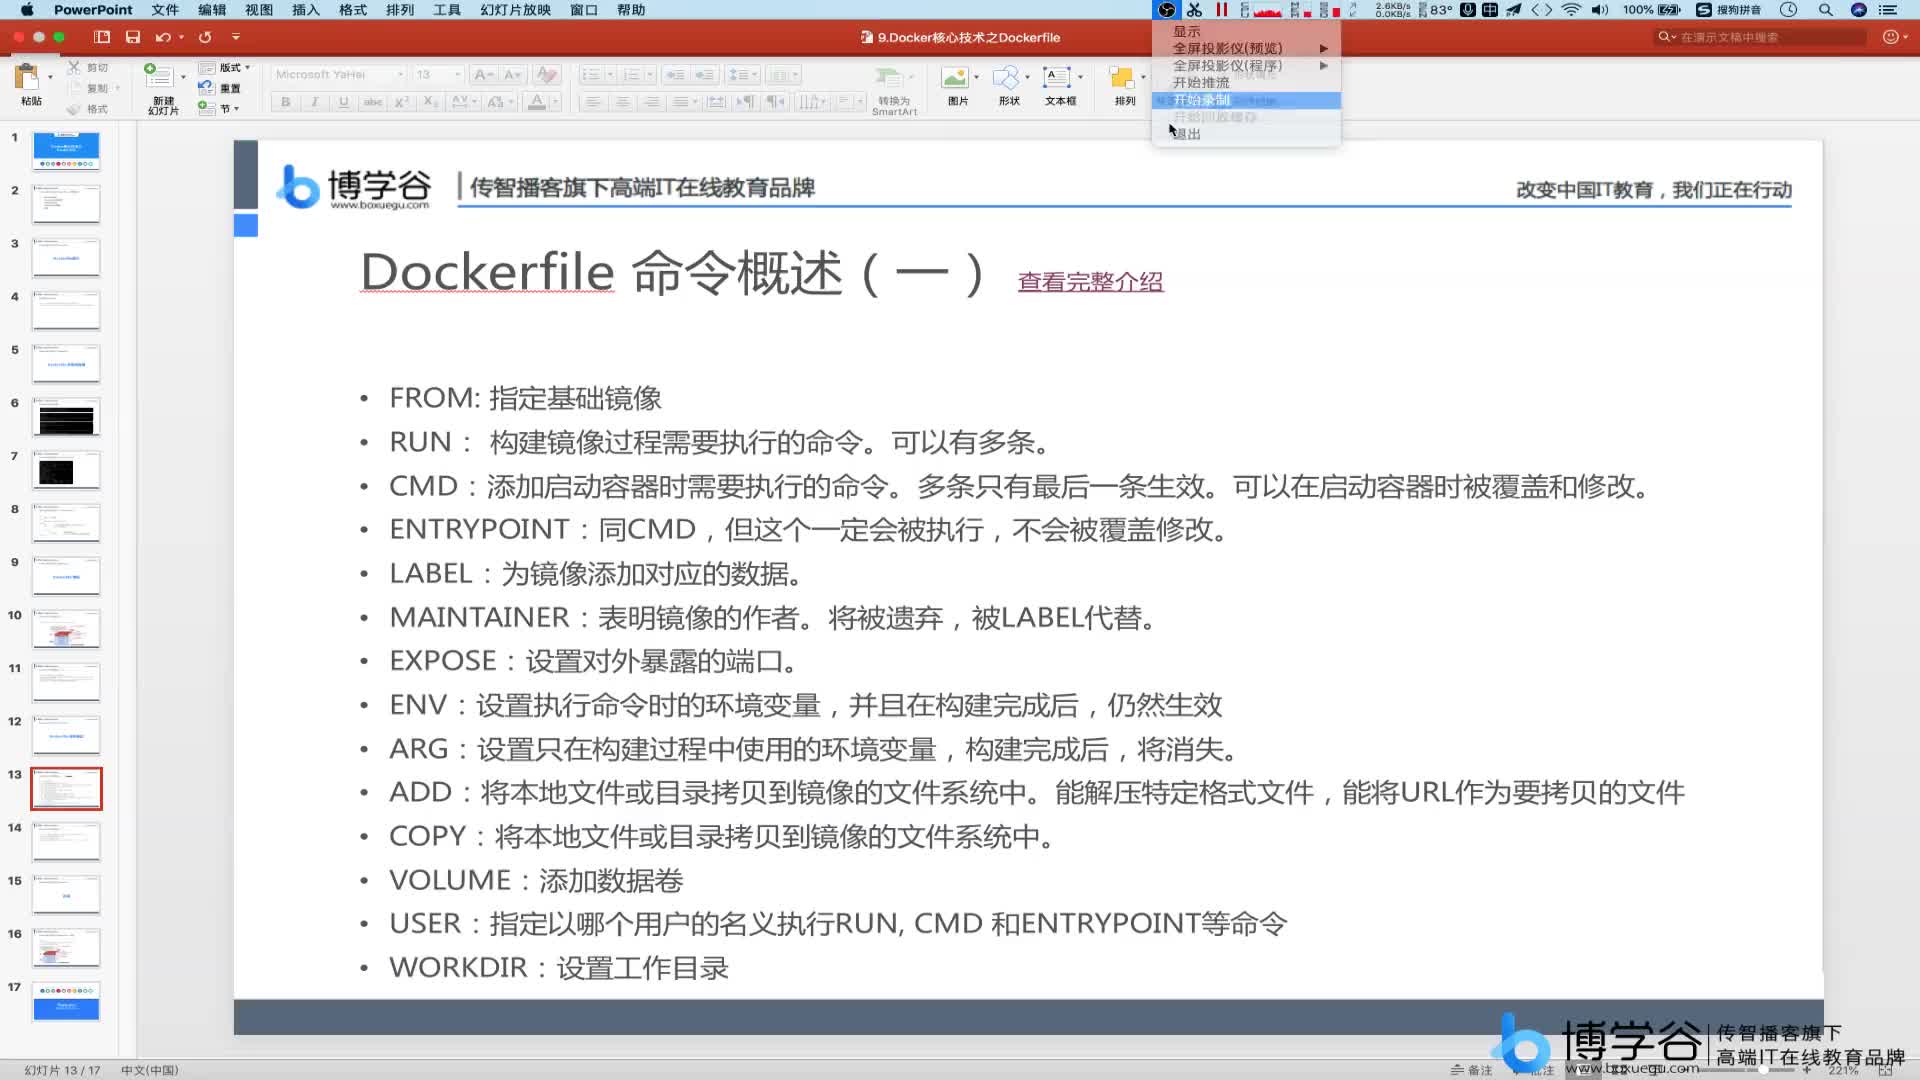Click the Arrange (排列) icon
This screenshot has width=1920, height=1080.
pos(1122,78)
